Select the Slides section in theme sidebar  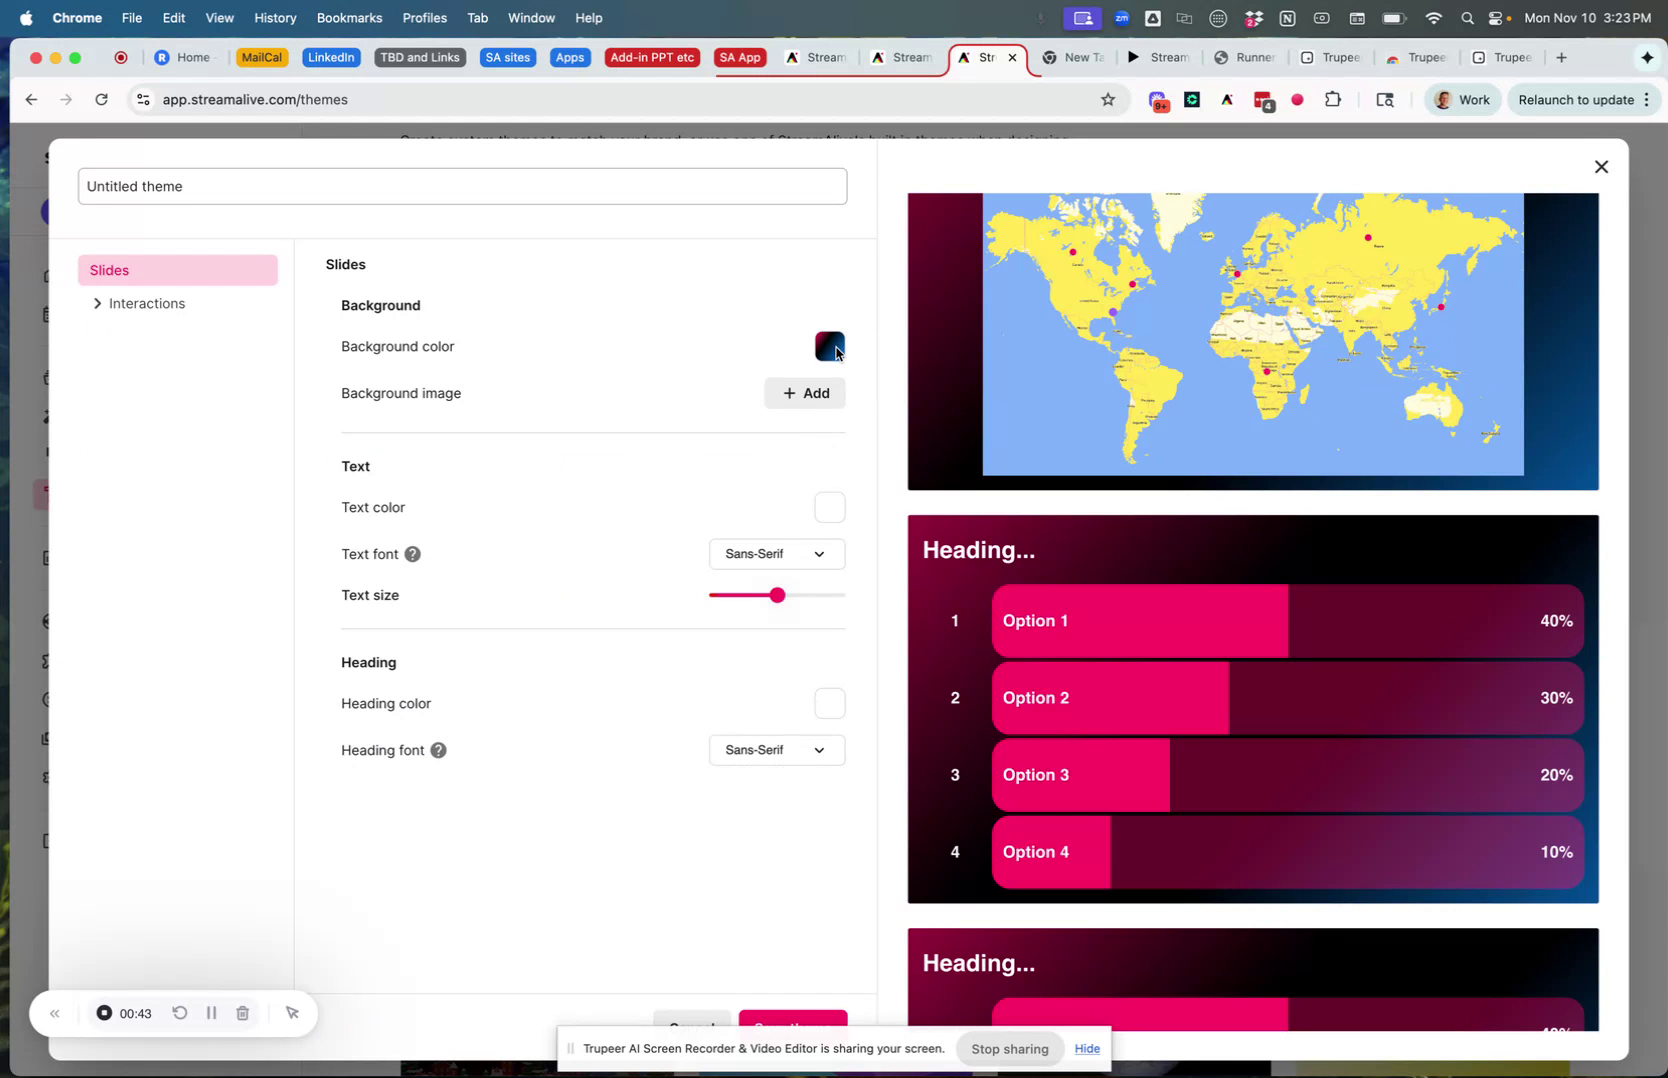pos(177,269)
